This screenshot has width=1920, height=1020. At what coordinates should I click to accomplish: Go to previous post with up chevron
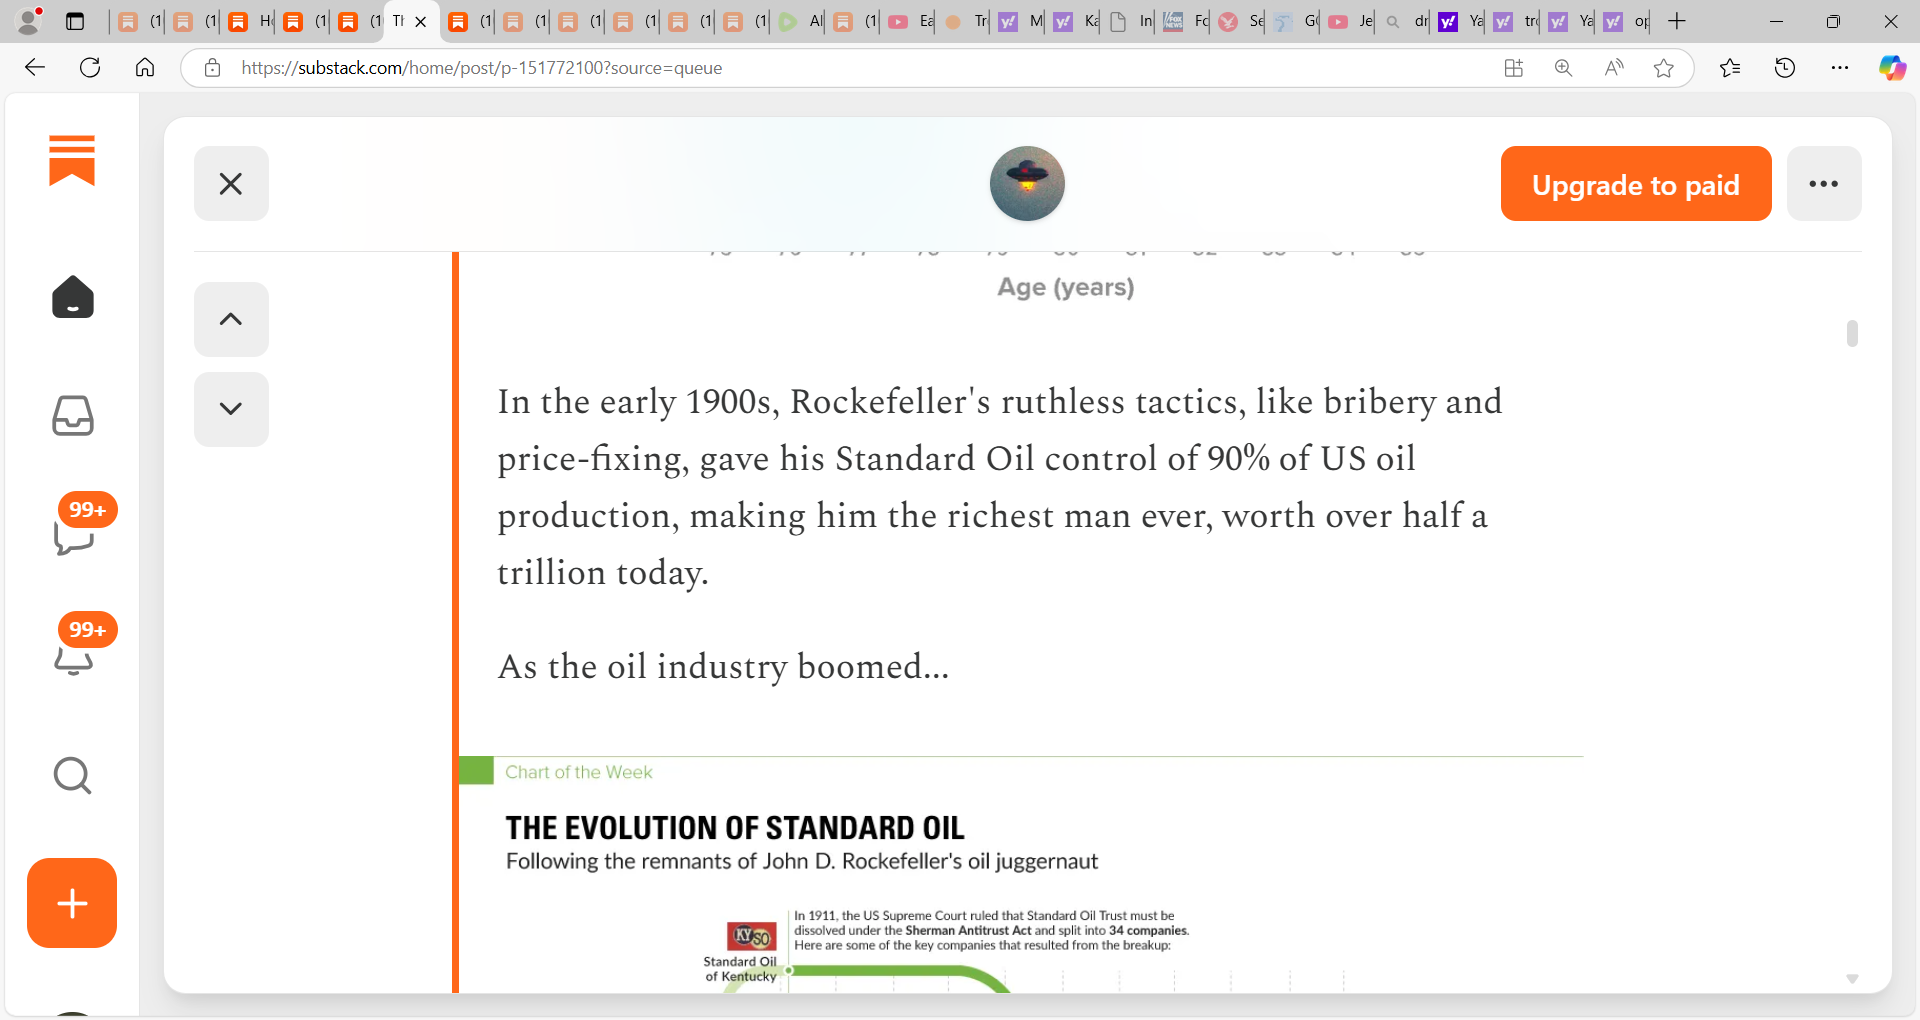click(x=231, y=319)
